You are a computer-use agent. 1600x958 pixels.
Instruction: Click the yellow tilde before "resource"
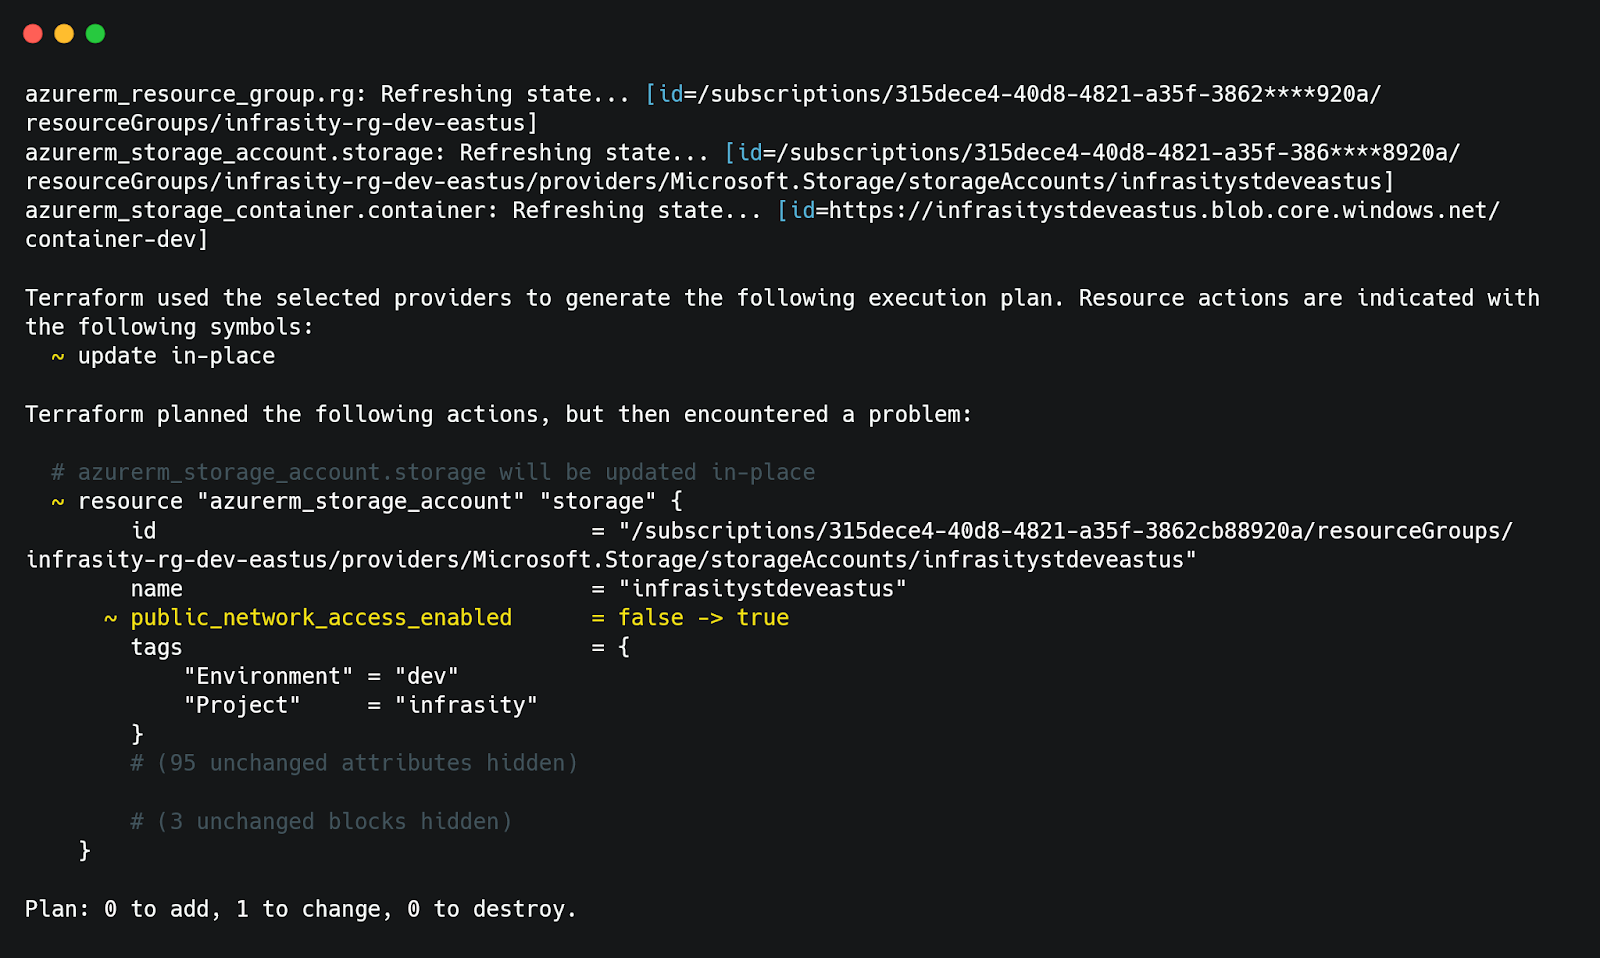[x=58, y=502]
